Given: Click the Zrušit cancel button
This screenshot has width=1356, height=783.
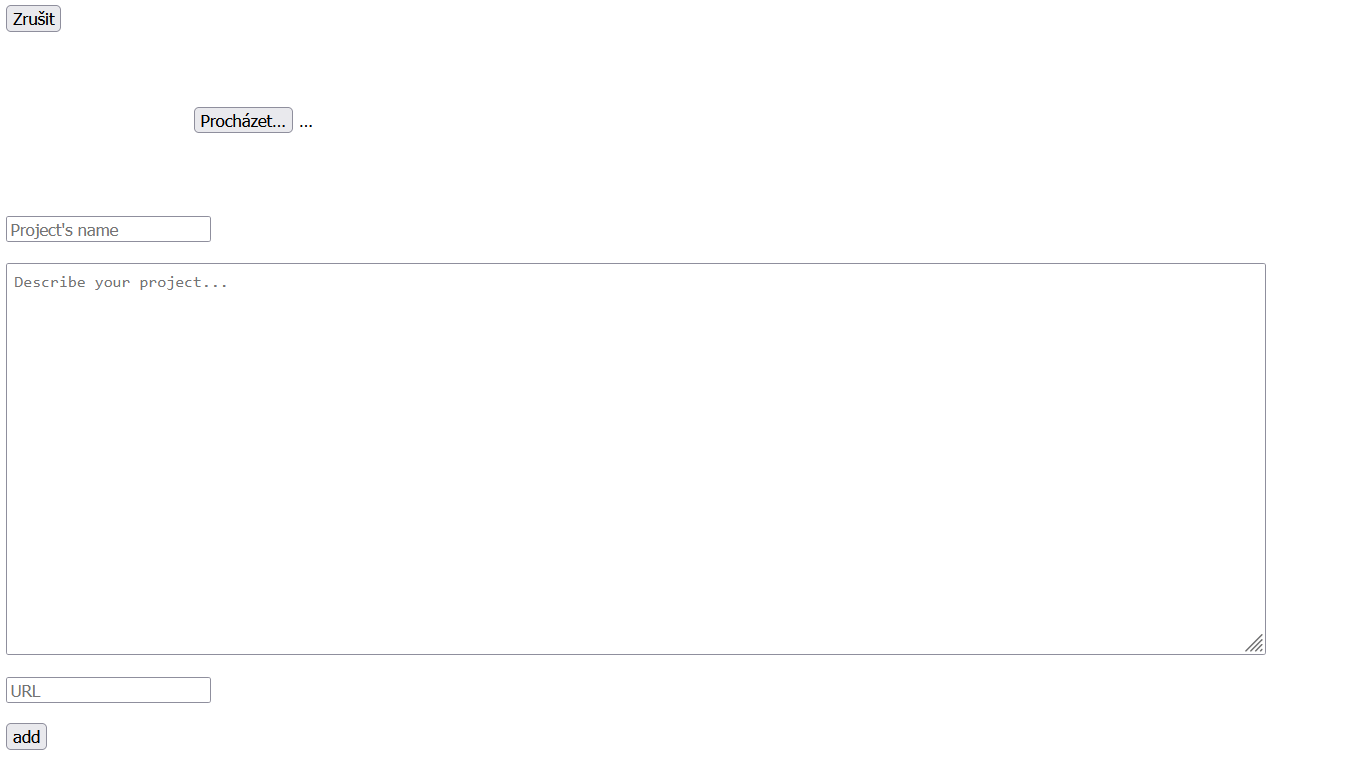Looking at the screenshot, I should click(33, 19).
